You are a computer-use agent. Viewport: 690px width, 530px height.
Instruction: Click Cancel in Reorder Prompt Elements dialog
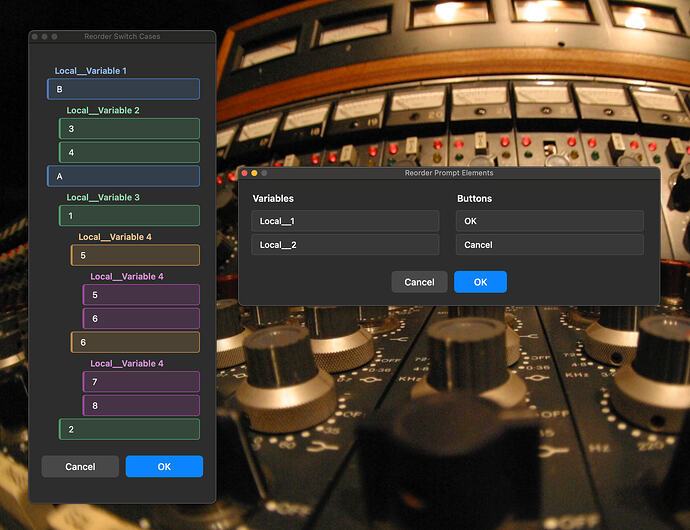tap(419, 282)
